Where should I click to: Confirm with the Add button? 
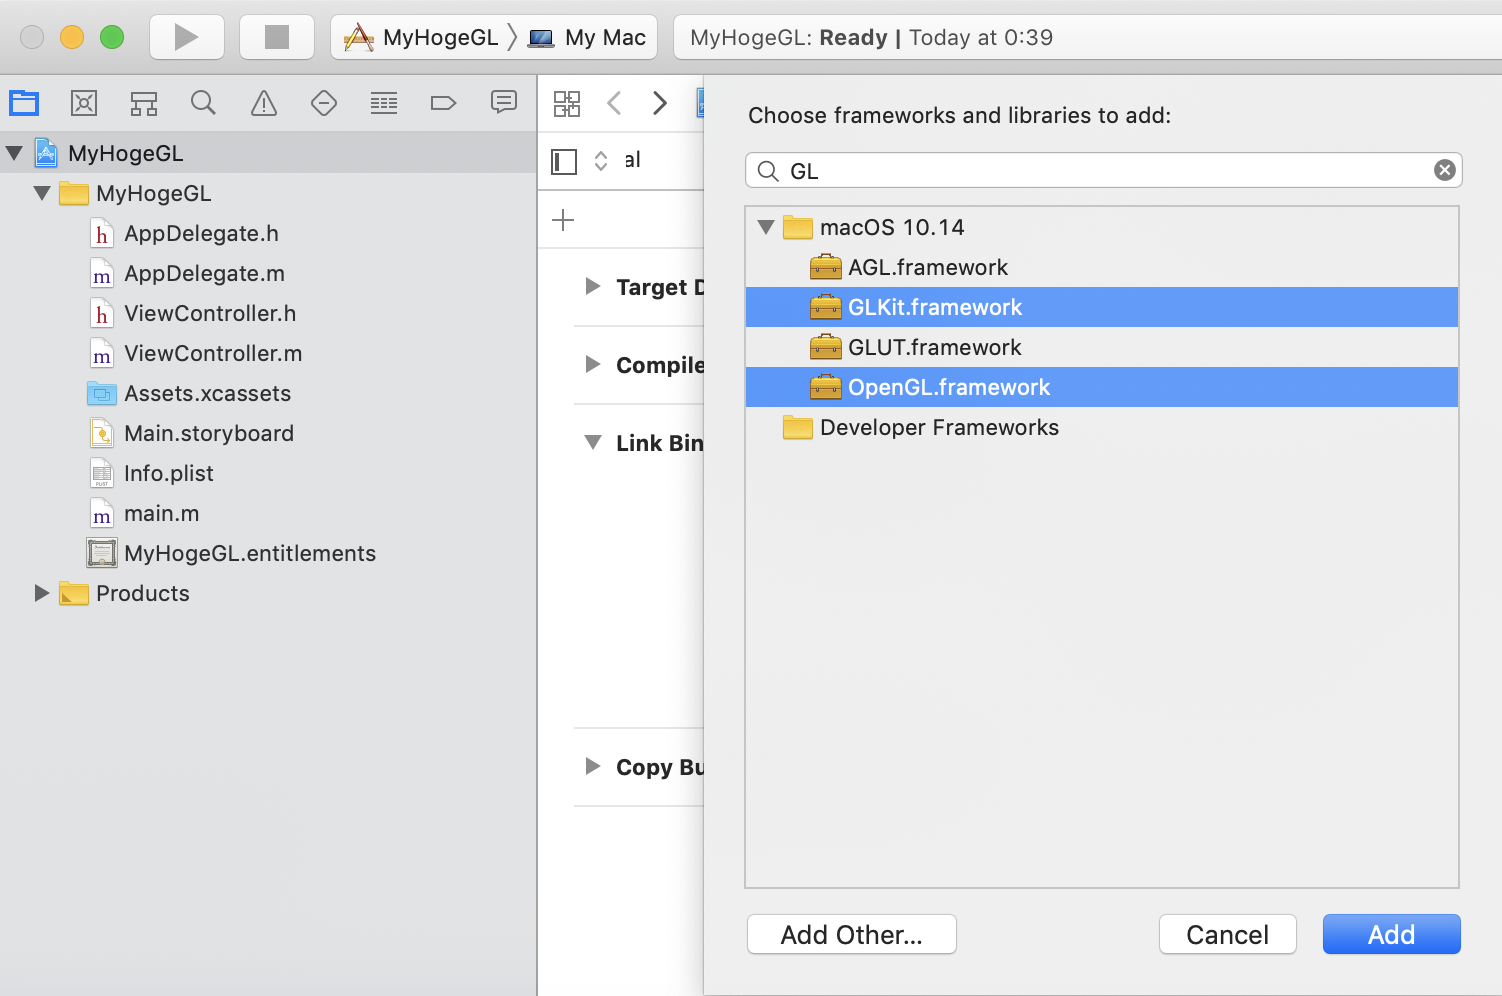[x=1392, y=934]
